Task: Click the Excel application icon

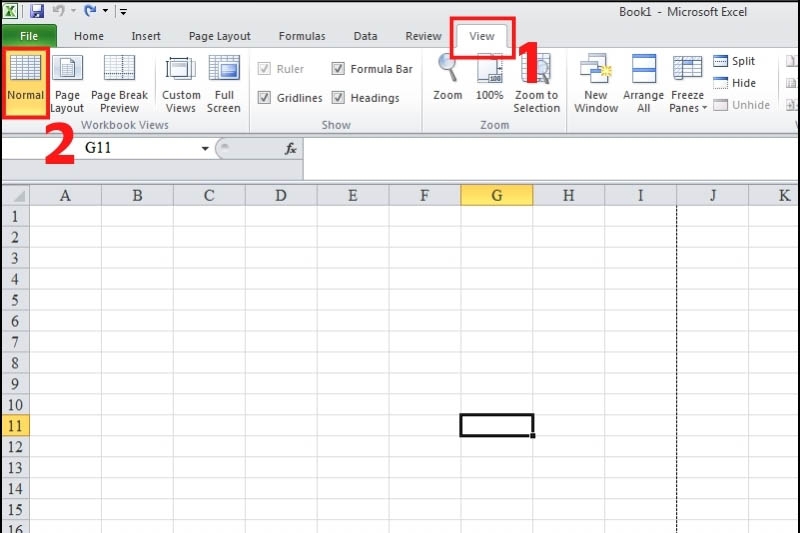Action: tap(10, 11)
